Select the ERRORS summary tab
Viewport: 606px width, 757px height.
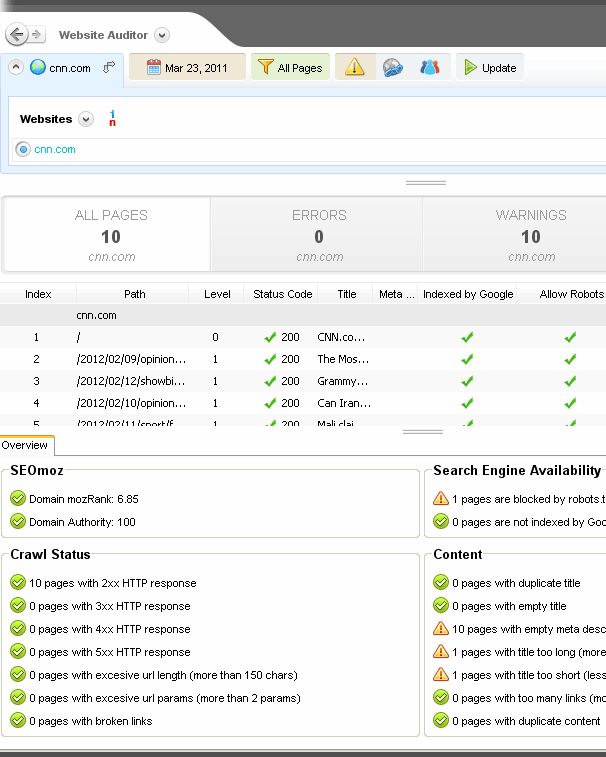click(x=318, y=235)
